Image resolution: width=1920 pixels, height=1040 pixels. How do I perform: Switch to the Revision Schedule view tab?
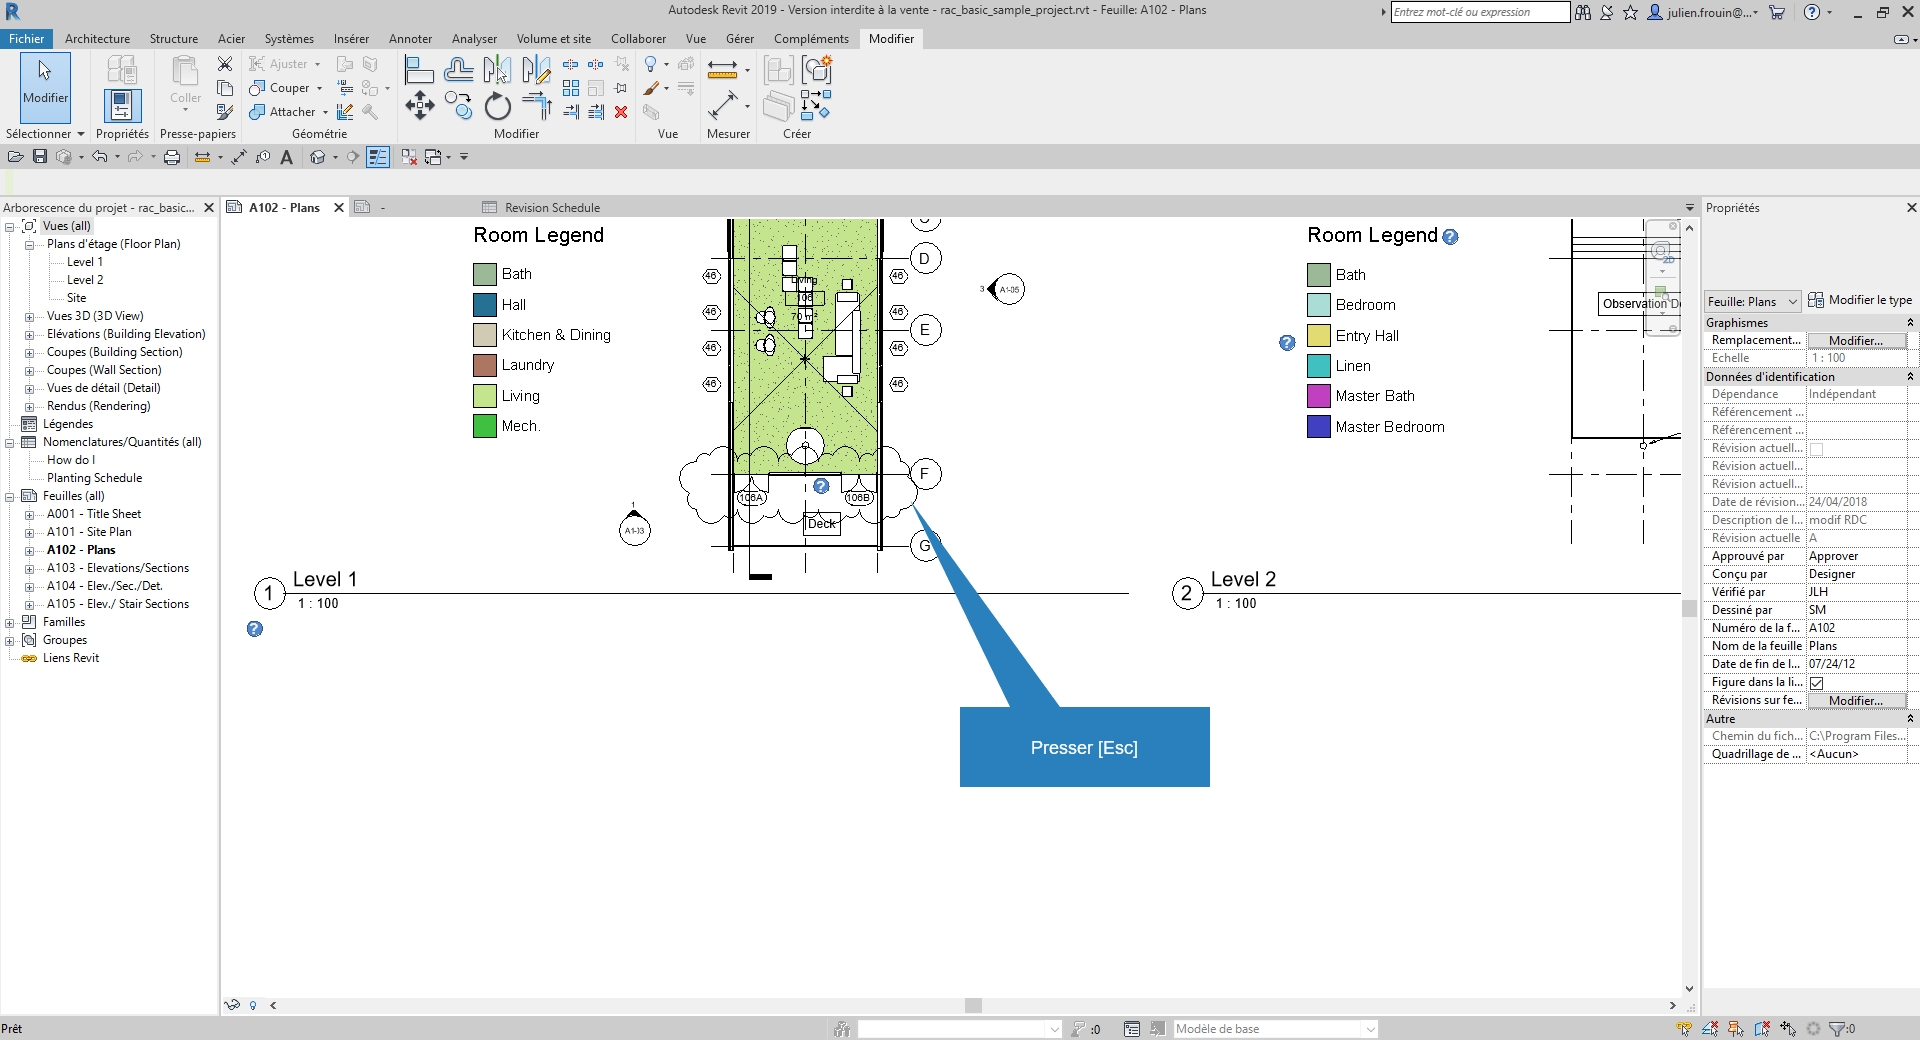551,208
